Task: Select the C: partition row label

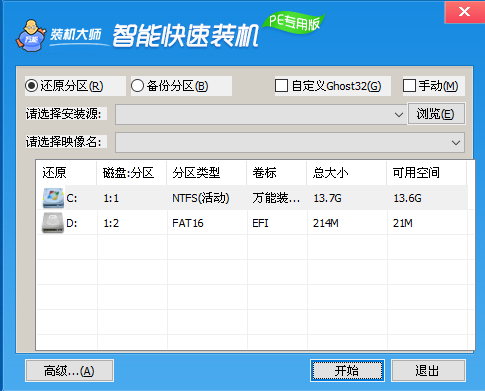Action: click(72, 198)
